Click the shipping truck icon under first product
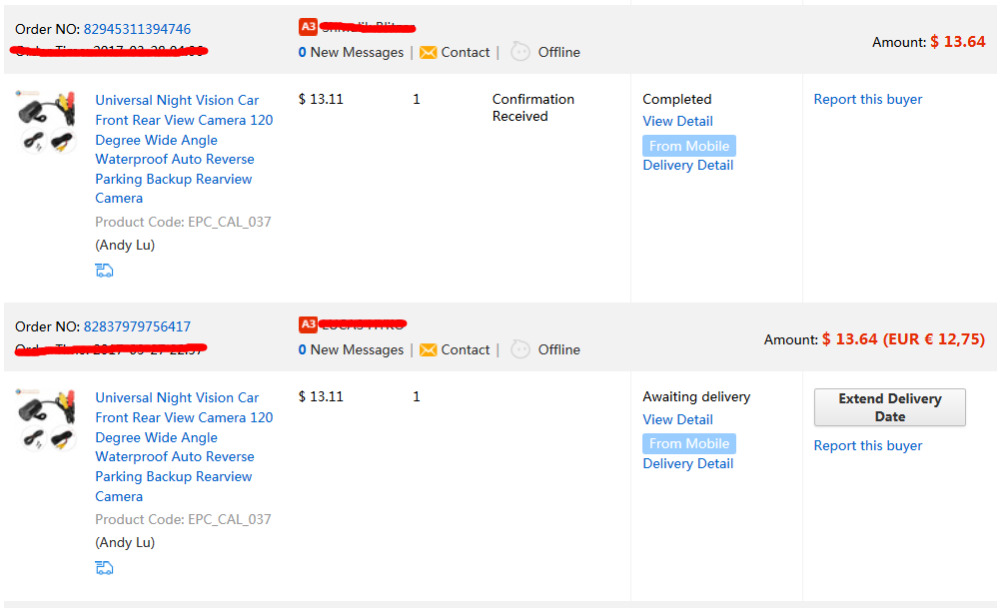 click(104, 270)
